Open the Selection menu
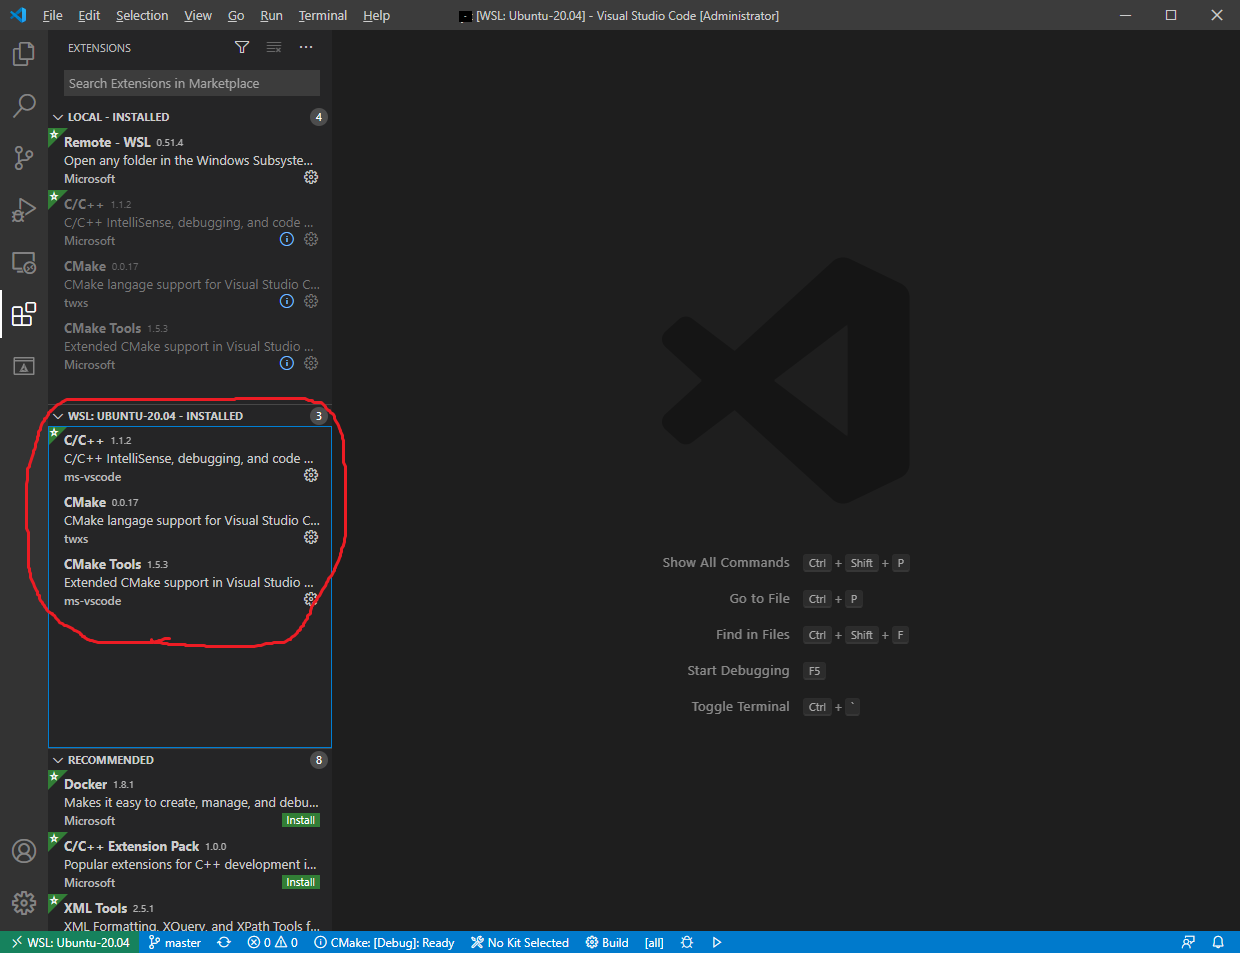1240x953 pixels. 142,15
